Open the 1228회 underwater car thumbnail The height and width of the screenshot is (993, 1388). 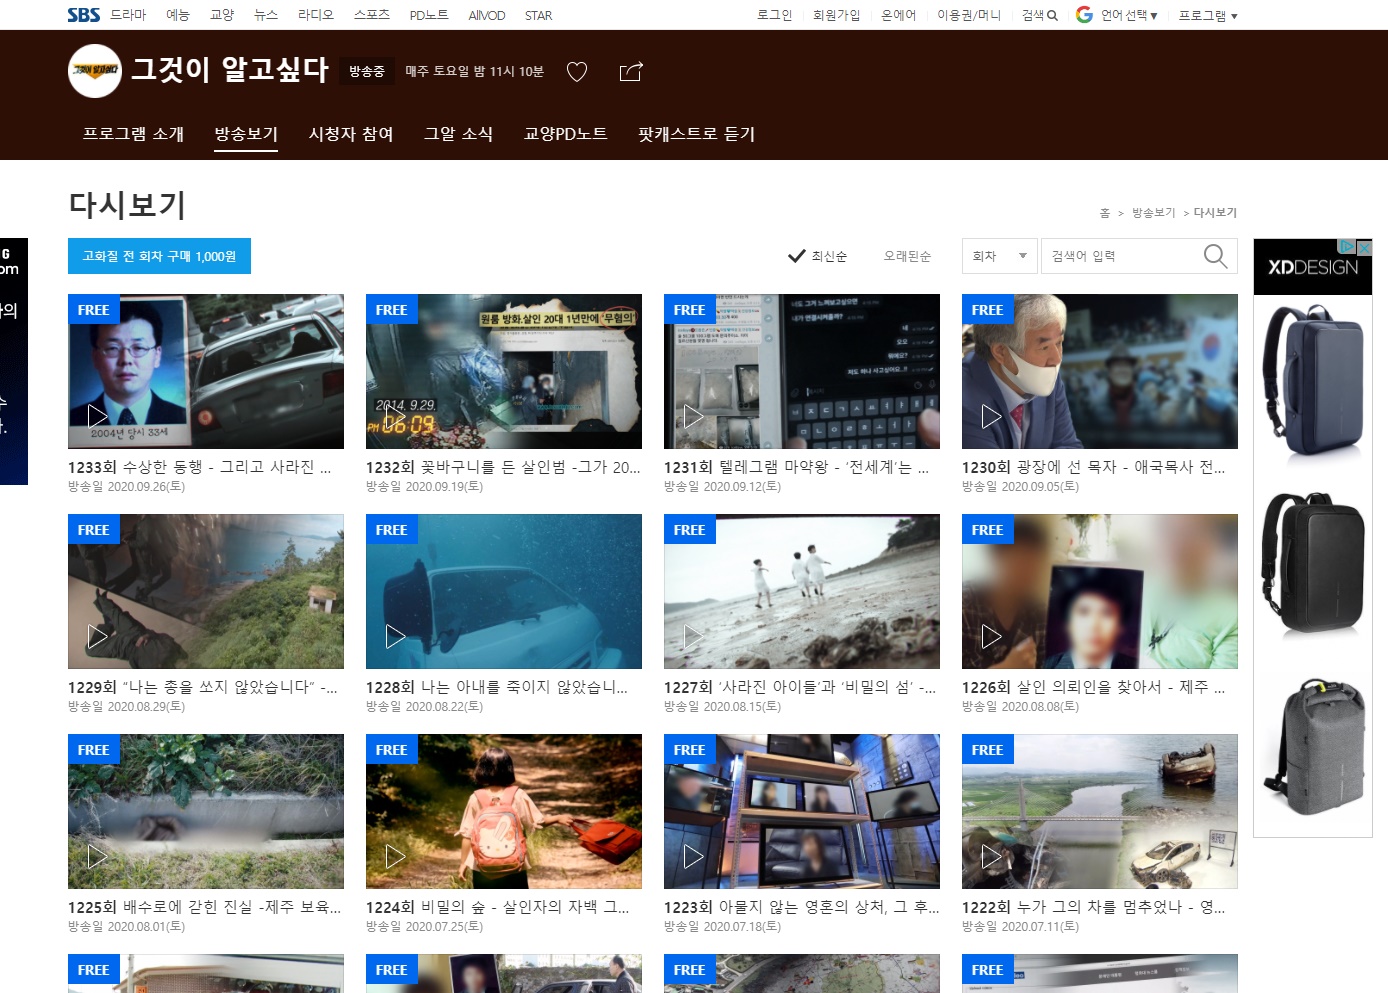pyautogui.click(x=504, y=591)
